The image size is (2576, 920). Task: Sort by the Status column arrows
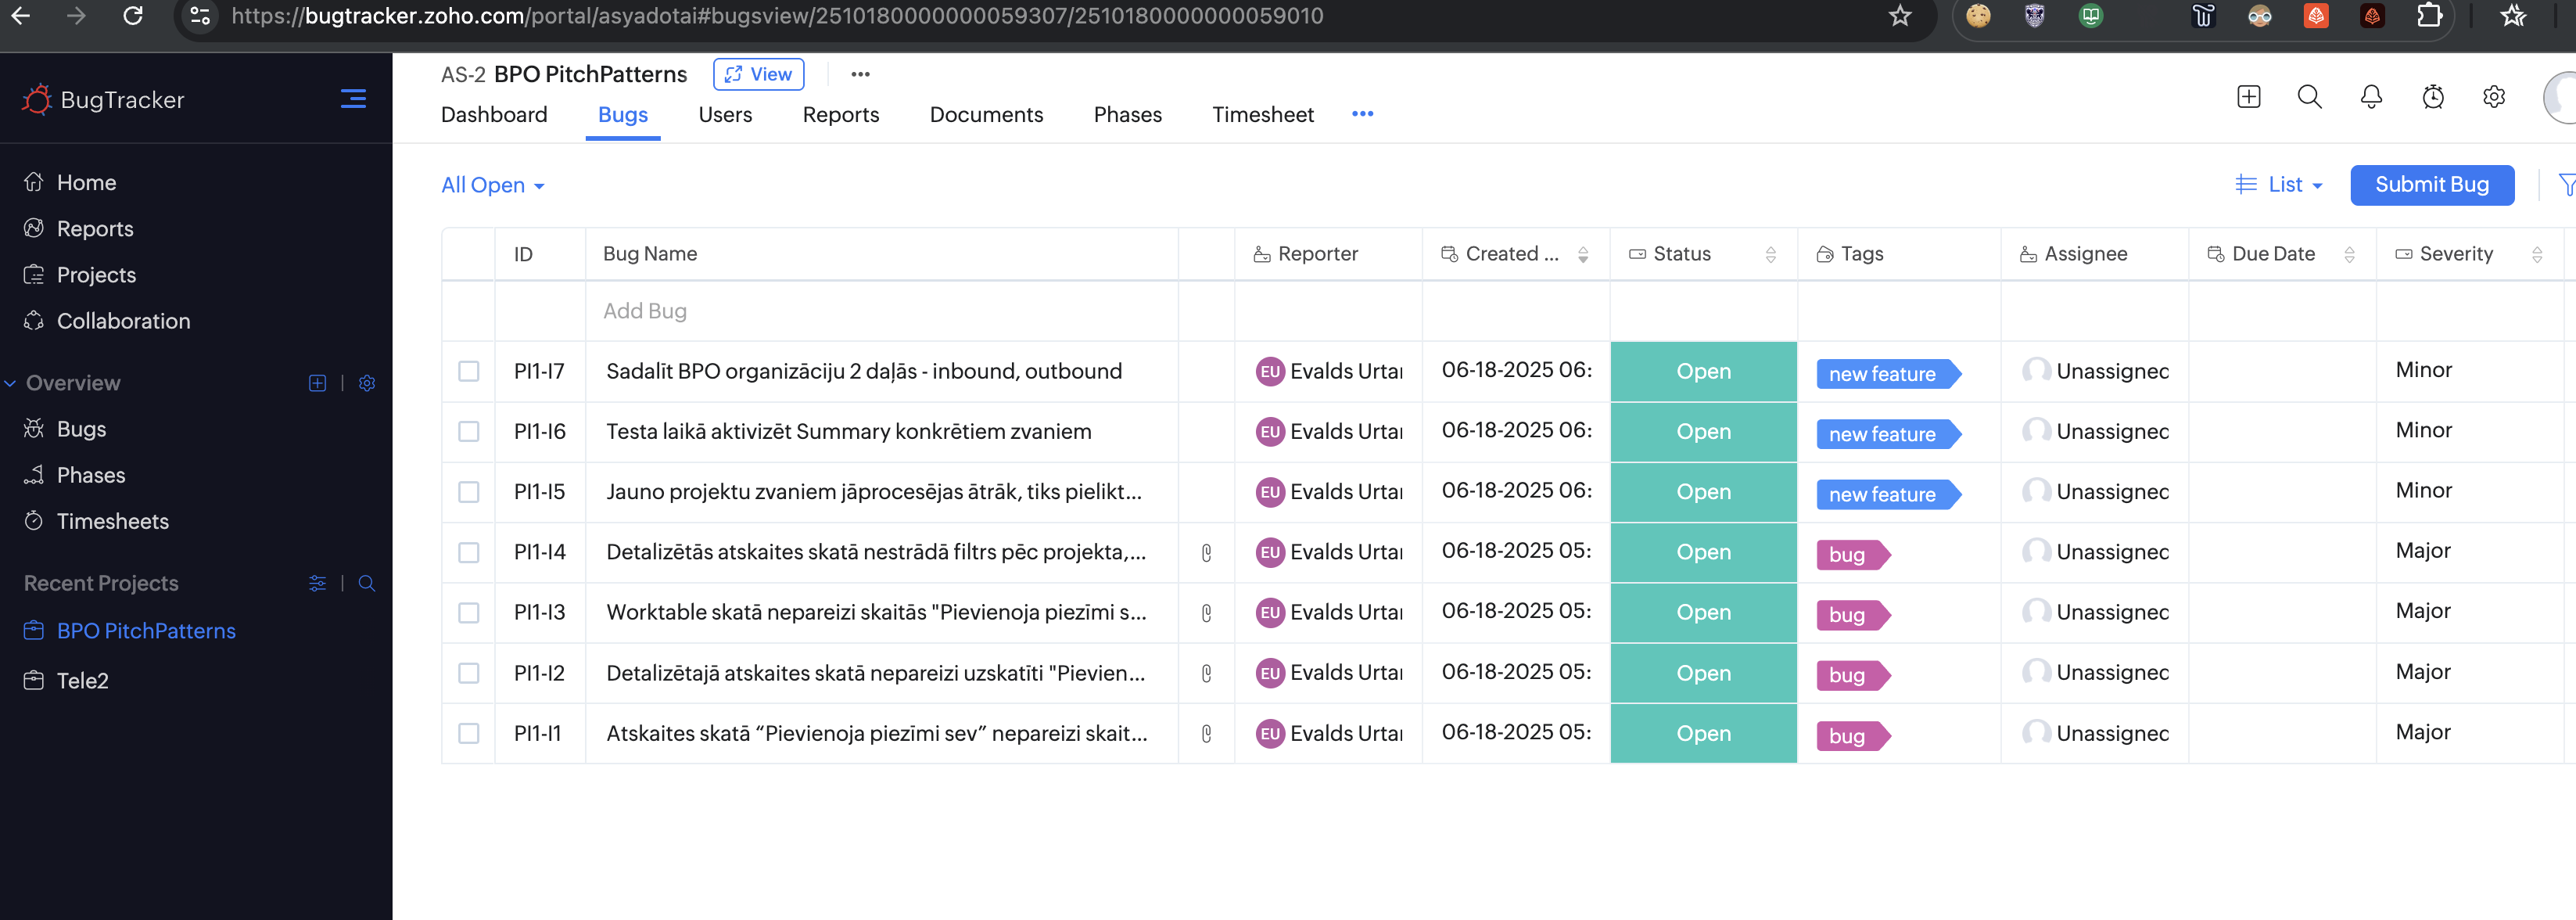tap(1771, 255)
